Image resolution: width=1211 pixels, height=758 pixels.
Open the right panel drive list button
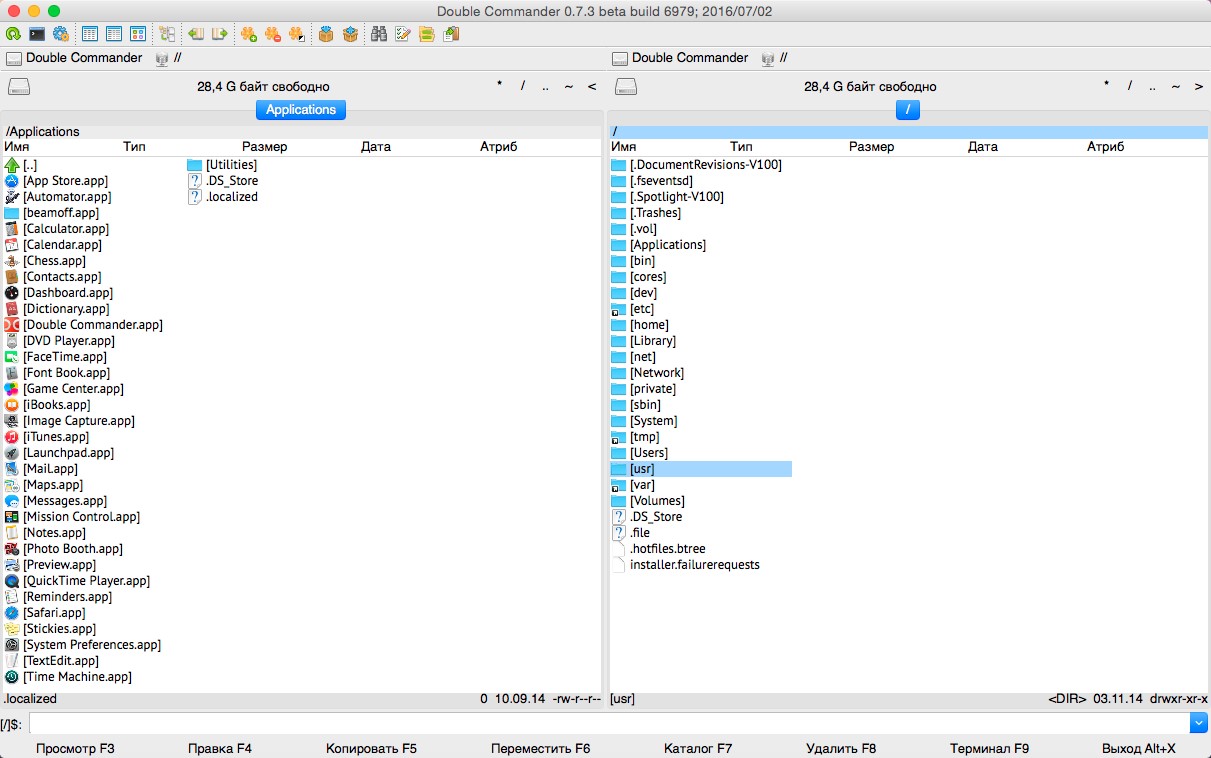(x=626, y=86)
